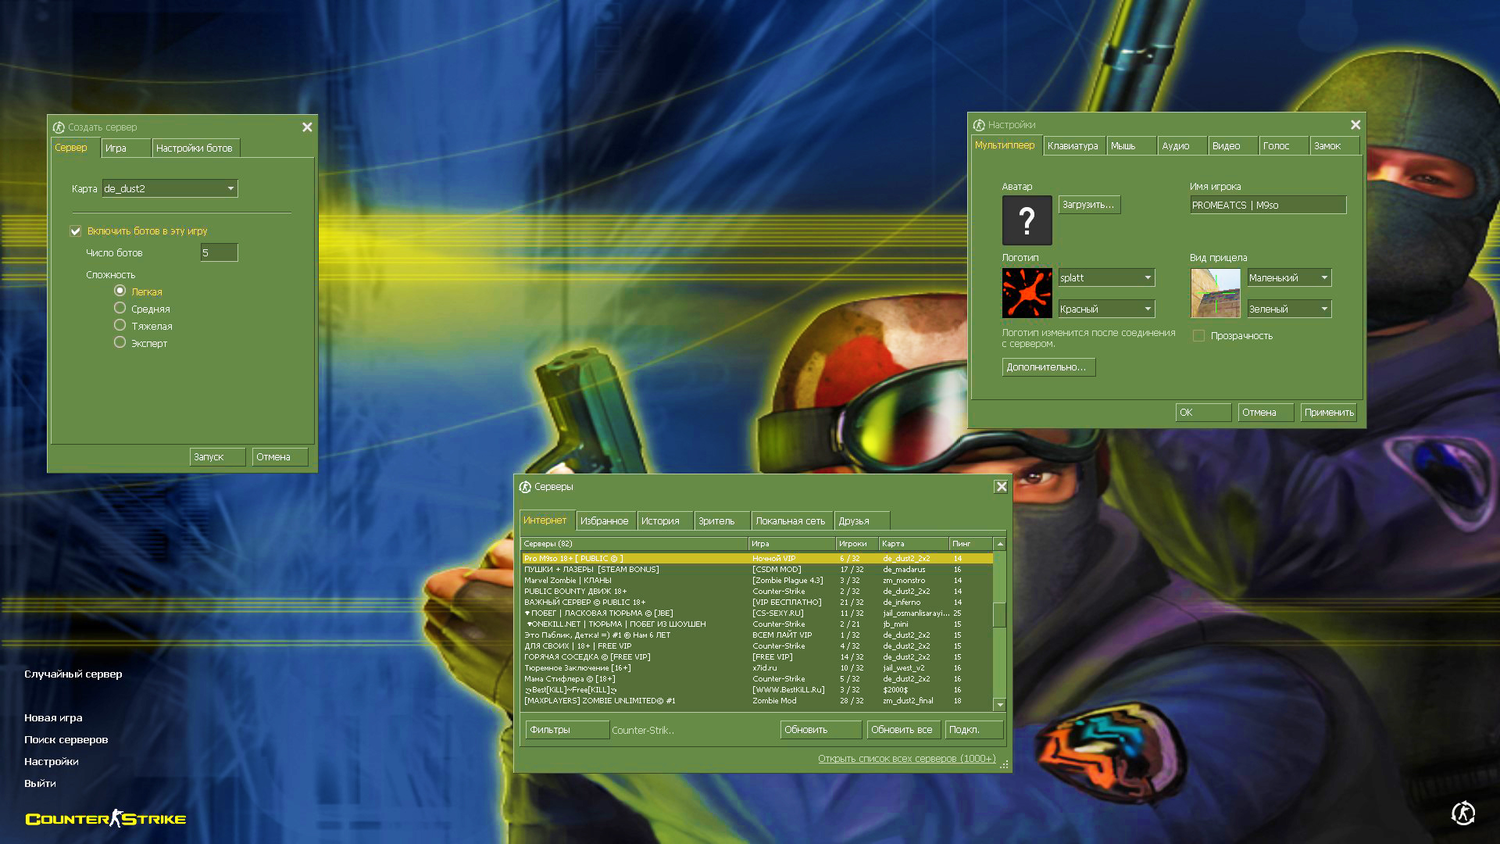This screenshot has height=844, width=1500.
Task: Click the Загрузить... avatar button
Action: click(1089, 205)
